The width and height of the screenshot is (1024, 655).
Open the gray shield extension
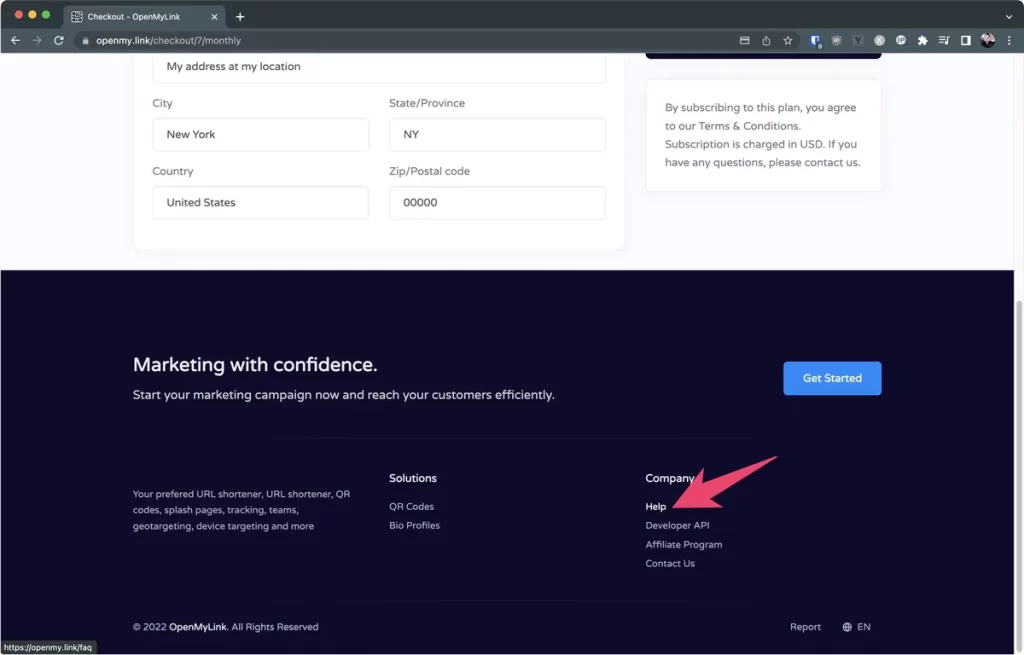click(837, 40)
